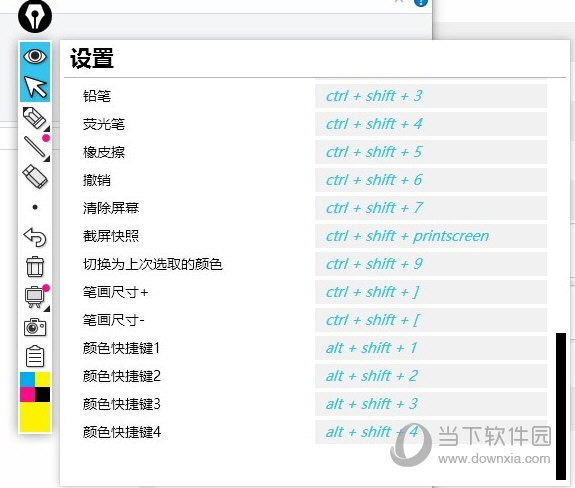575x488 pixels.
Task: Choose the highlighter line tool
Action: (x=34, y=147)
